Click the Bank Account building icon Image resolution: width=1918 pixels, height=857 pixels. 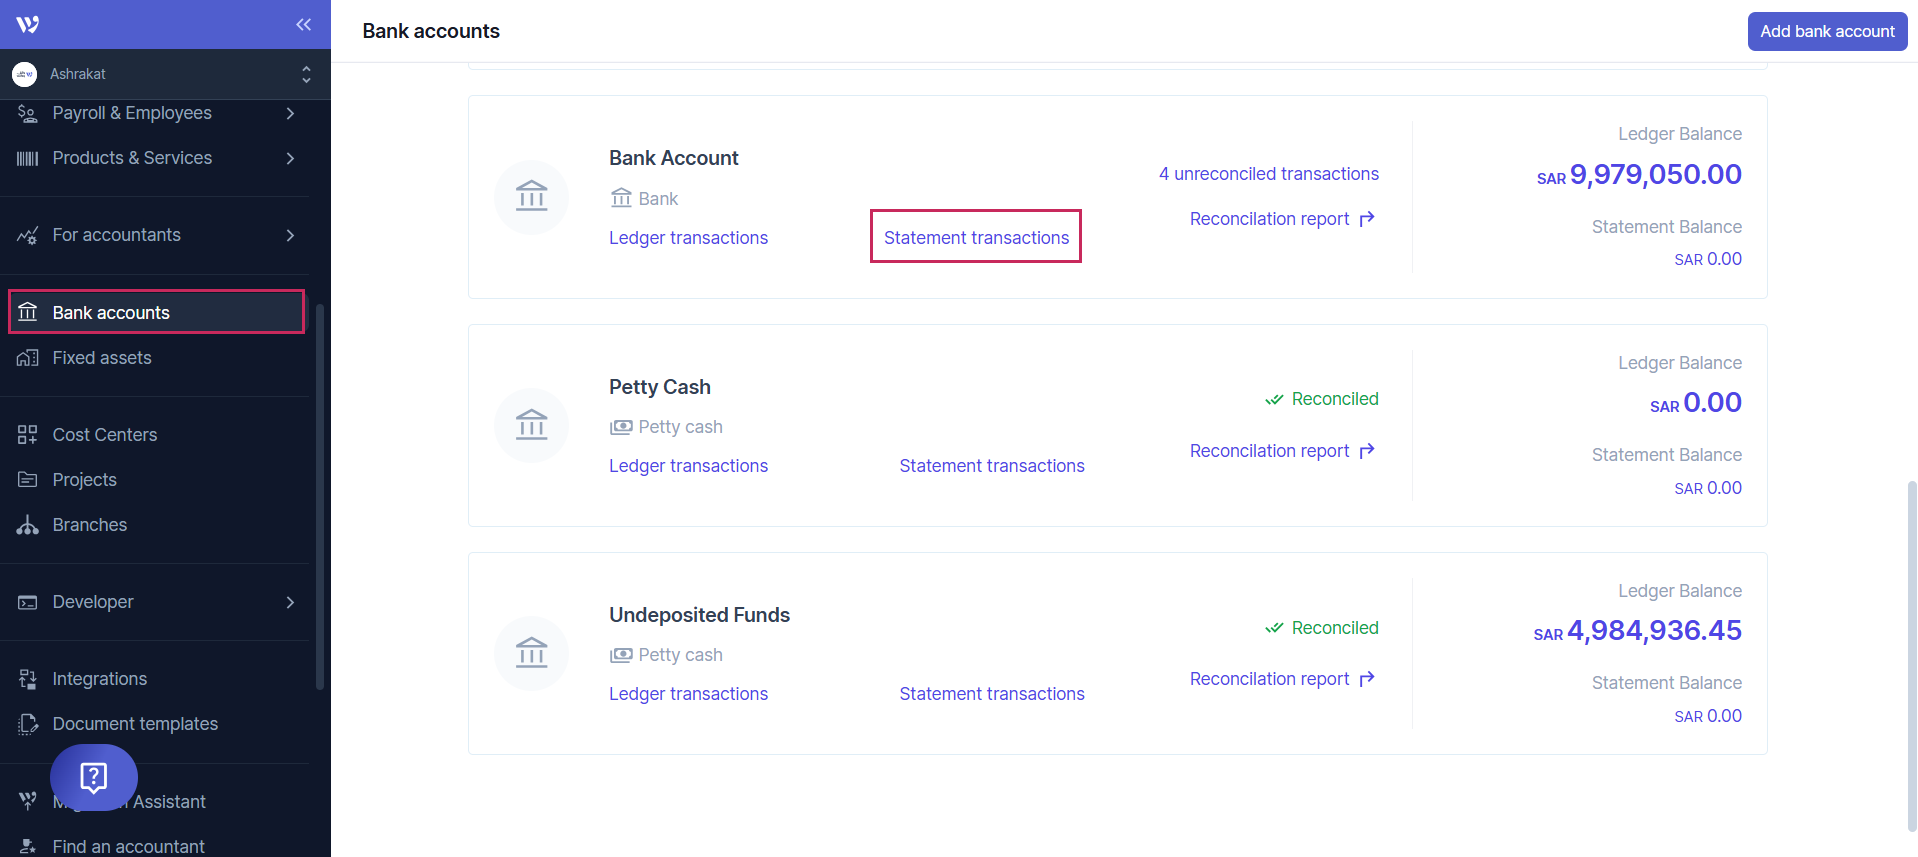tap(531, 197)
